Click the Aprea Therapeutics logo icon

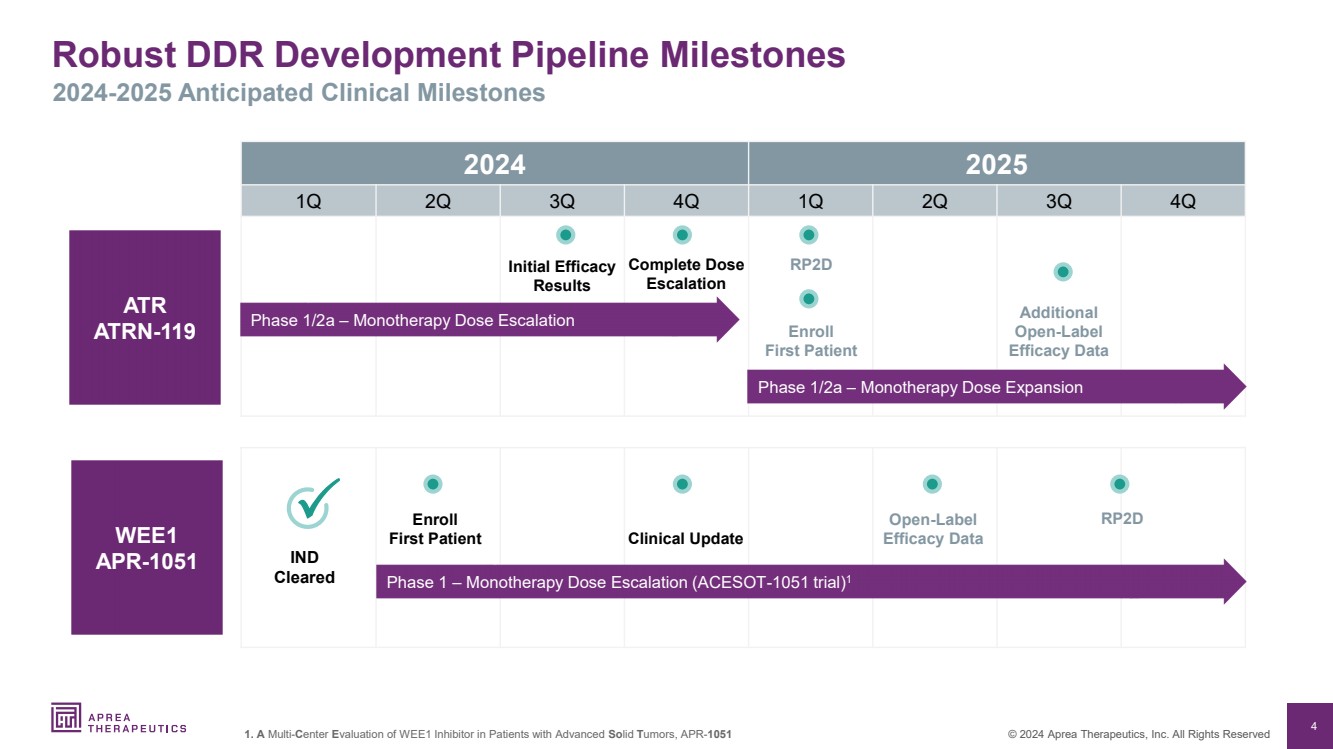[x=66, y=717]
